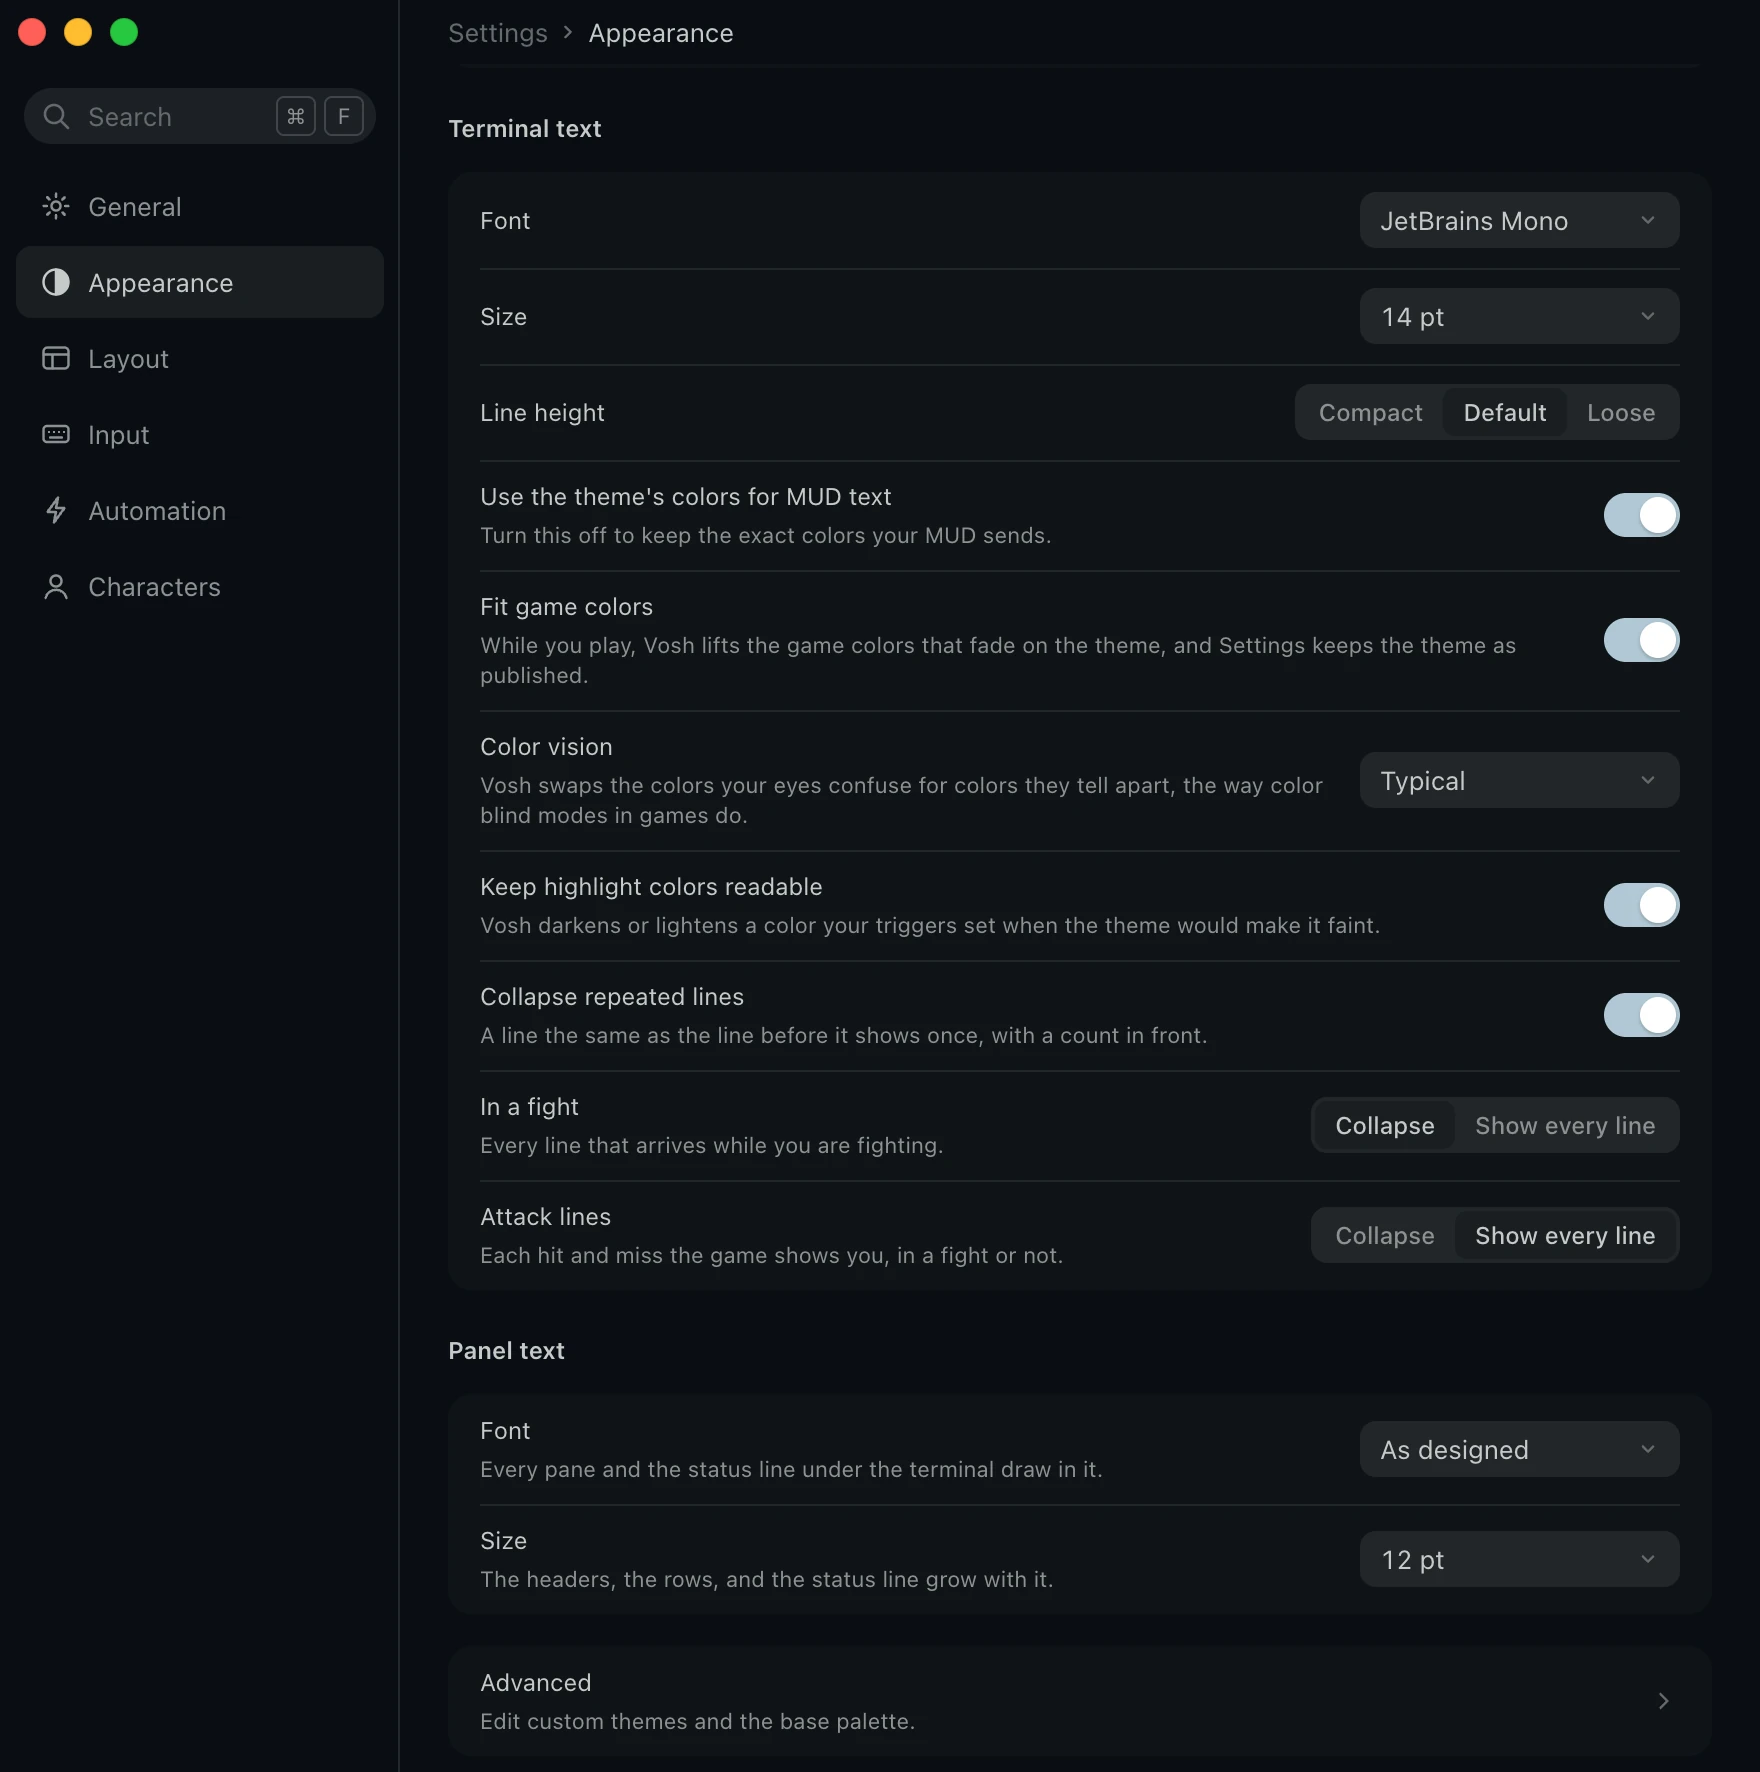Open the As designed panel font dropdown

tap(1519, 1450)
